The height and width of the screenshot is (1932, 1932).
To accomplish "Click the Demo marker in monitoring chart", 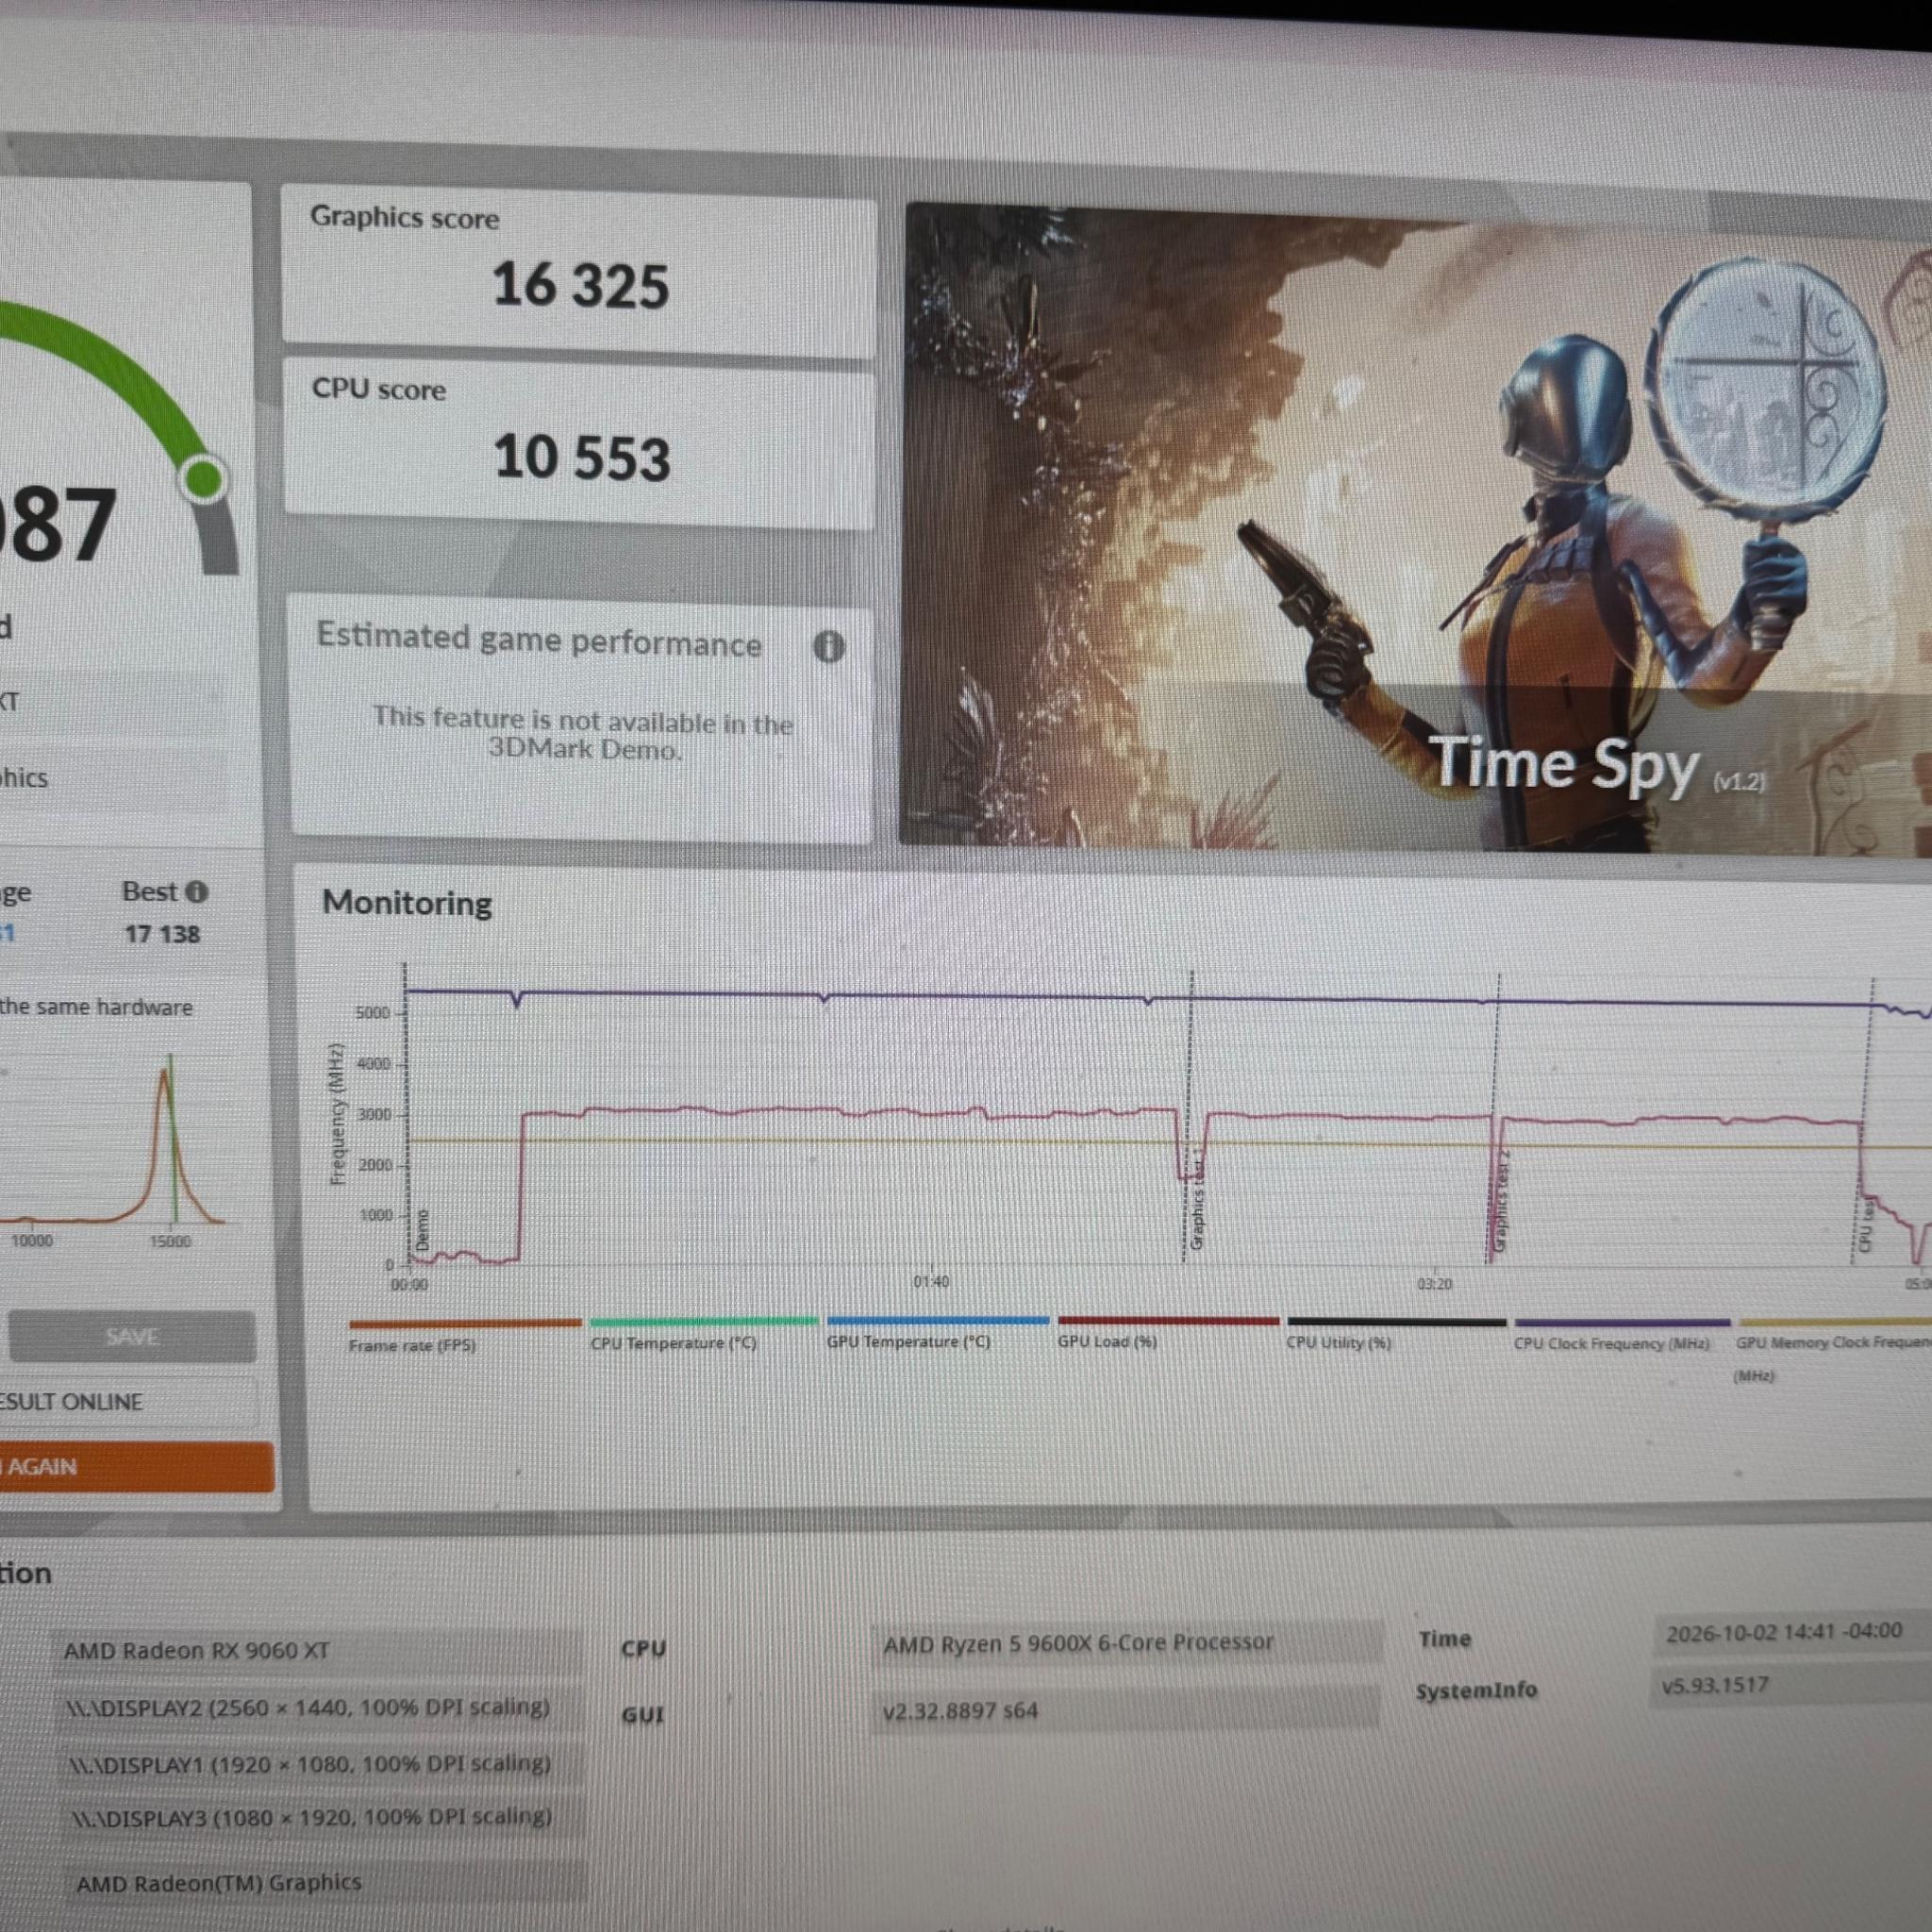I will (x=422, y=1230).
